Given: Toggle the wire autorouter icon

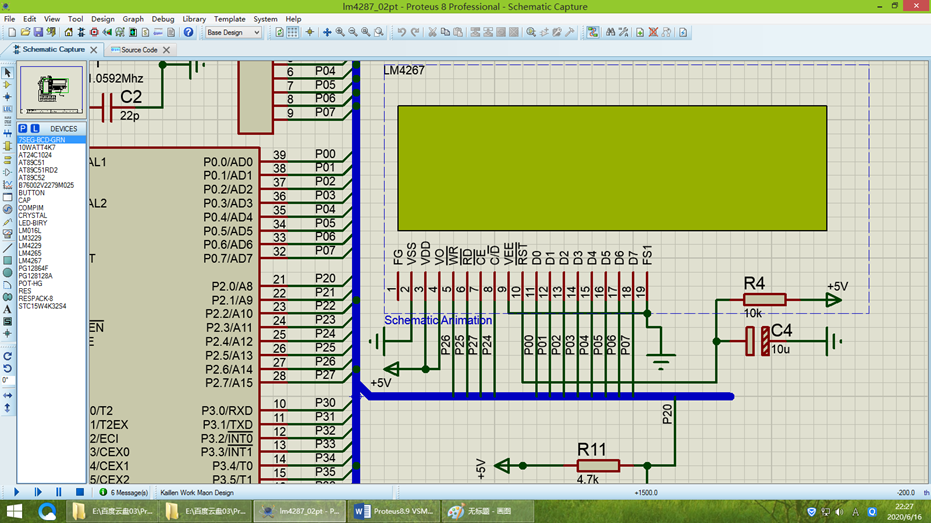Looking at the screenshot, I should click(593, 33).
